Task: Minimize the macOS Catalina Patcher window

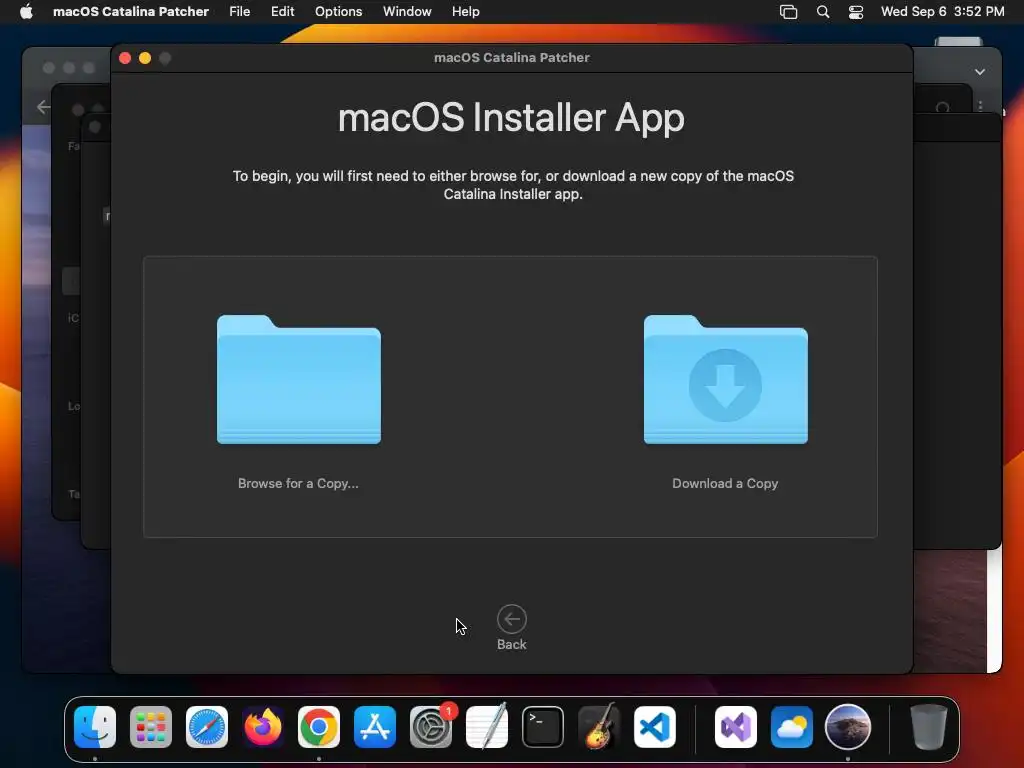Action: click(145, 58)
